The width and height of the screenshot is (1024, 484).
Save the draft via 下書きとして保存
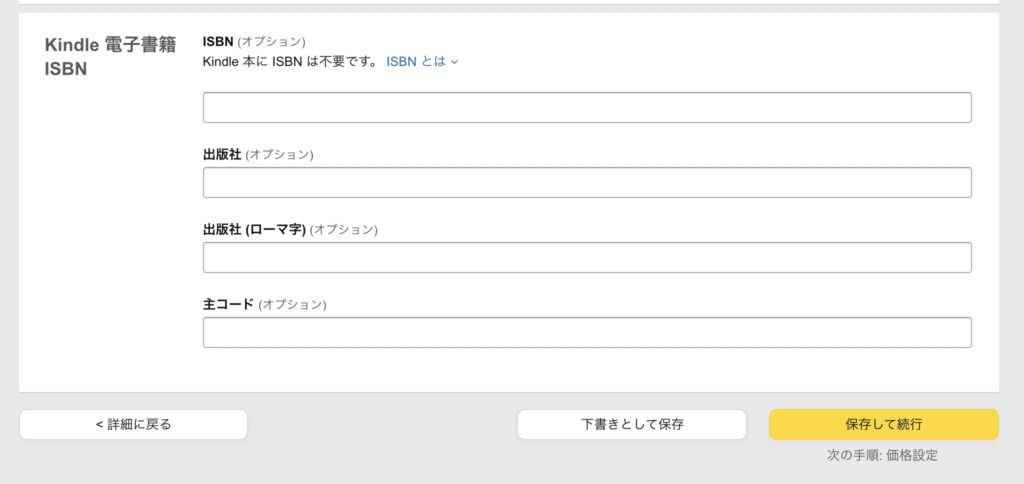click(632, 425)
